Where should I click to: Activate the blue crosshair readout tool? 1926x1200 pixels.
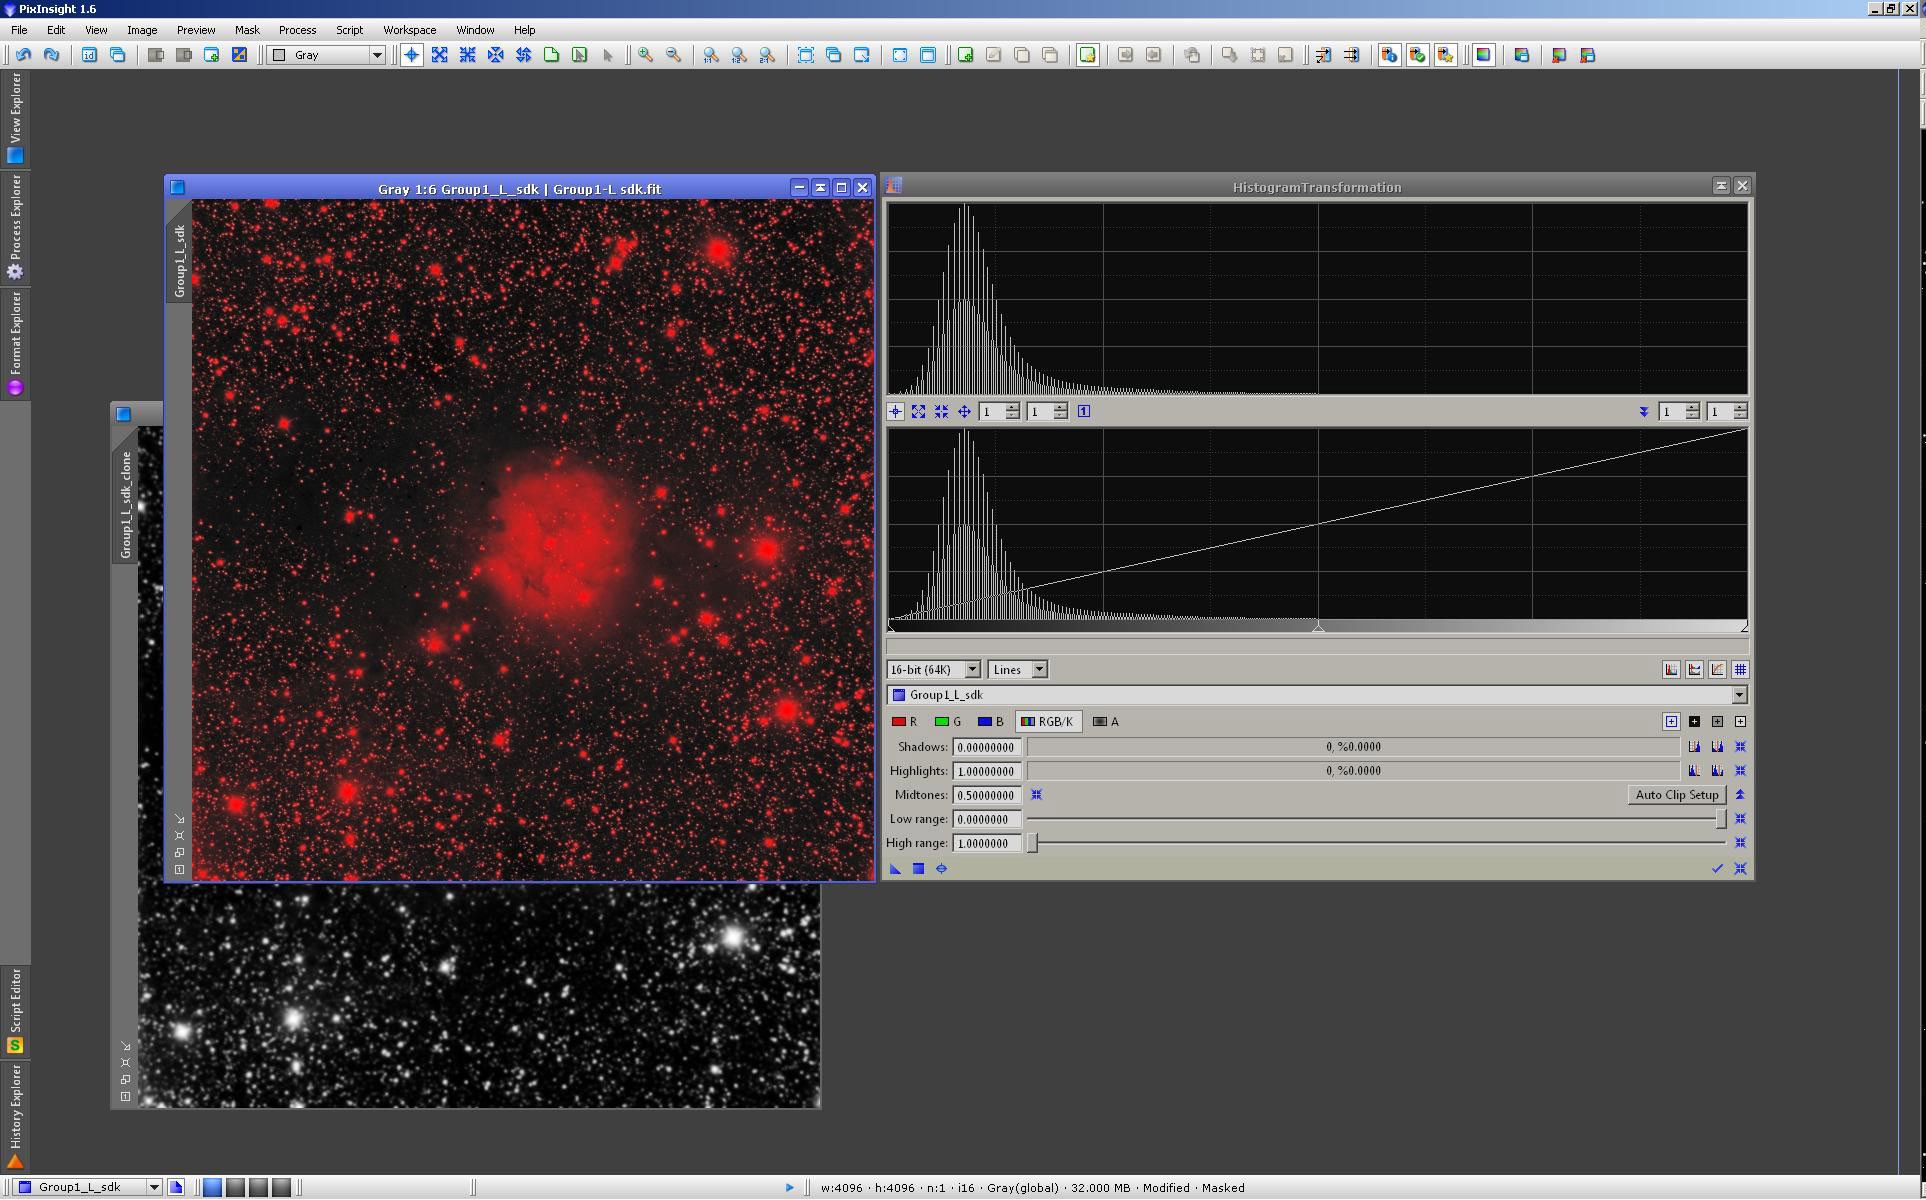[x=411, y=55]
